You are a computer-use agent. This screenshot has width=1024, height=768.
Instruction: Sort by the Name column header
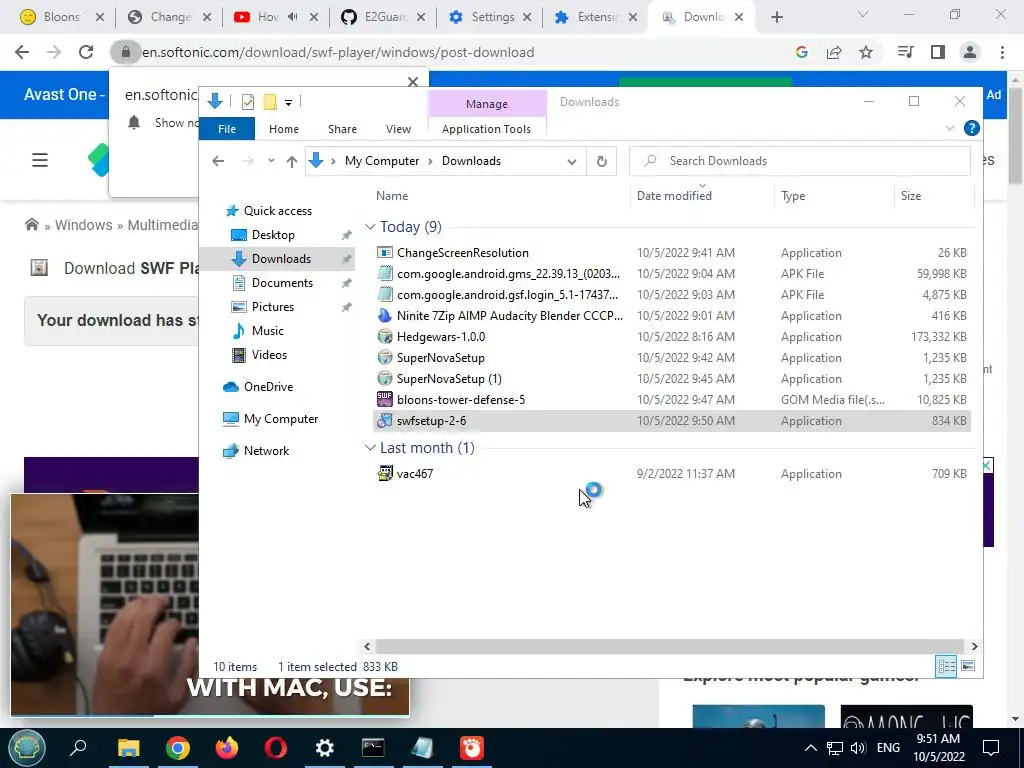point(392,196)
